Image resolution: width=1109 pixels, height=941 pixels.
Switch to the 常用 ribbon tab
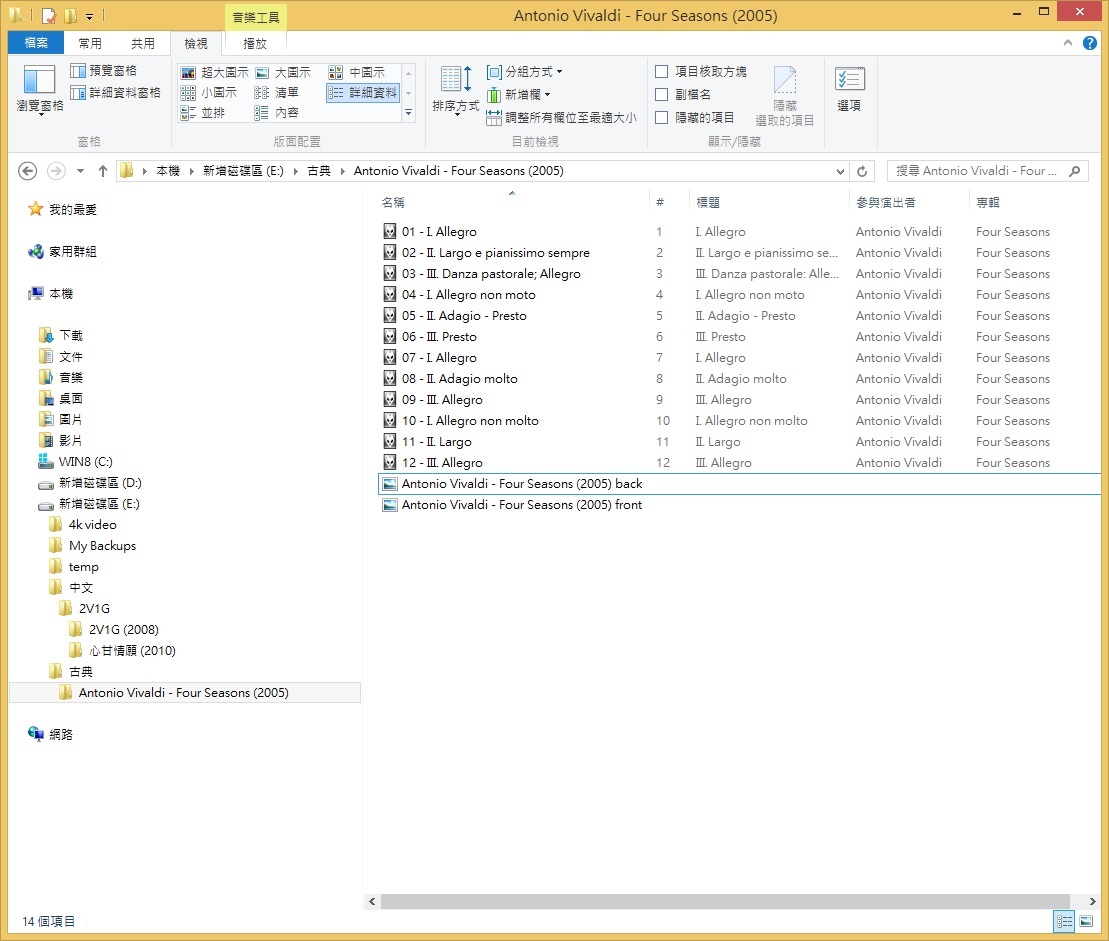(90, 43)
